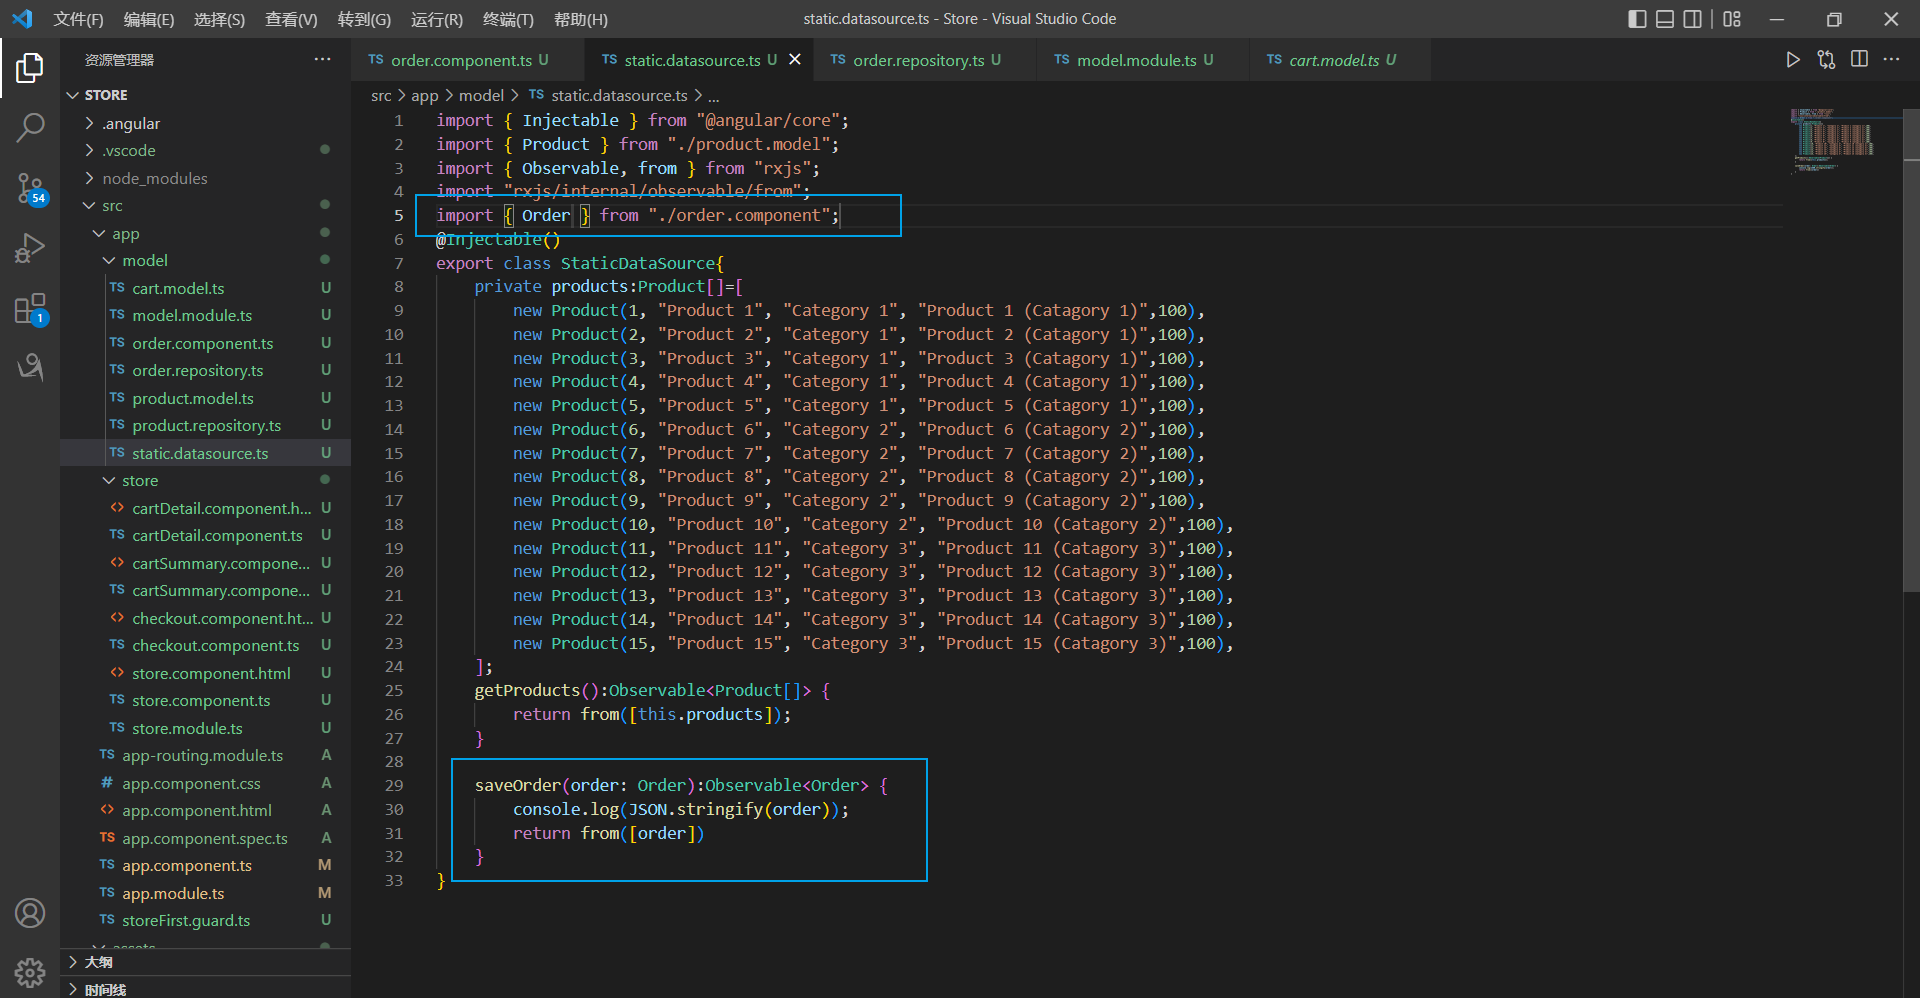Open the Search view in activity bar
This screenshot has width=1920, height=998.
[30, 127]
